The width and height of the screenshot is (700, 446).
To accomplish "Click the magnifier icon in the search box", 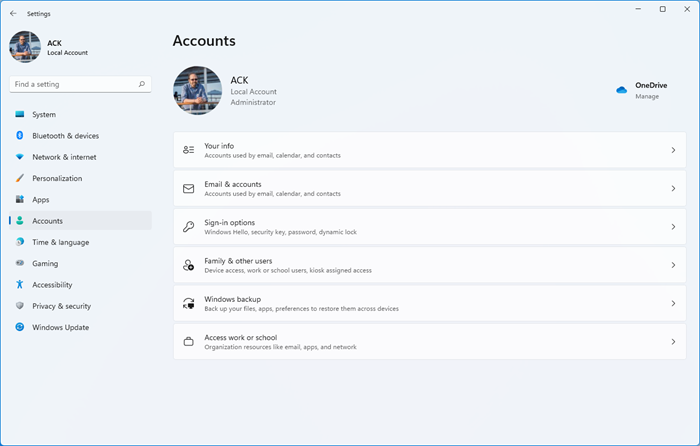I will [142, 84].
